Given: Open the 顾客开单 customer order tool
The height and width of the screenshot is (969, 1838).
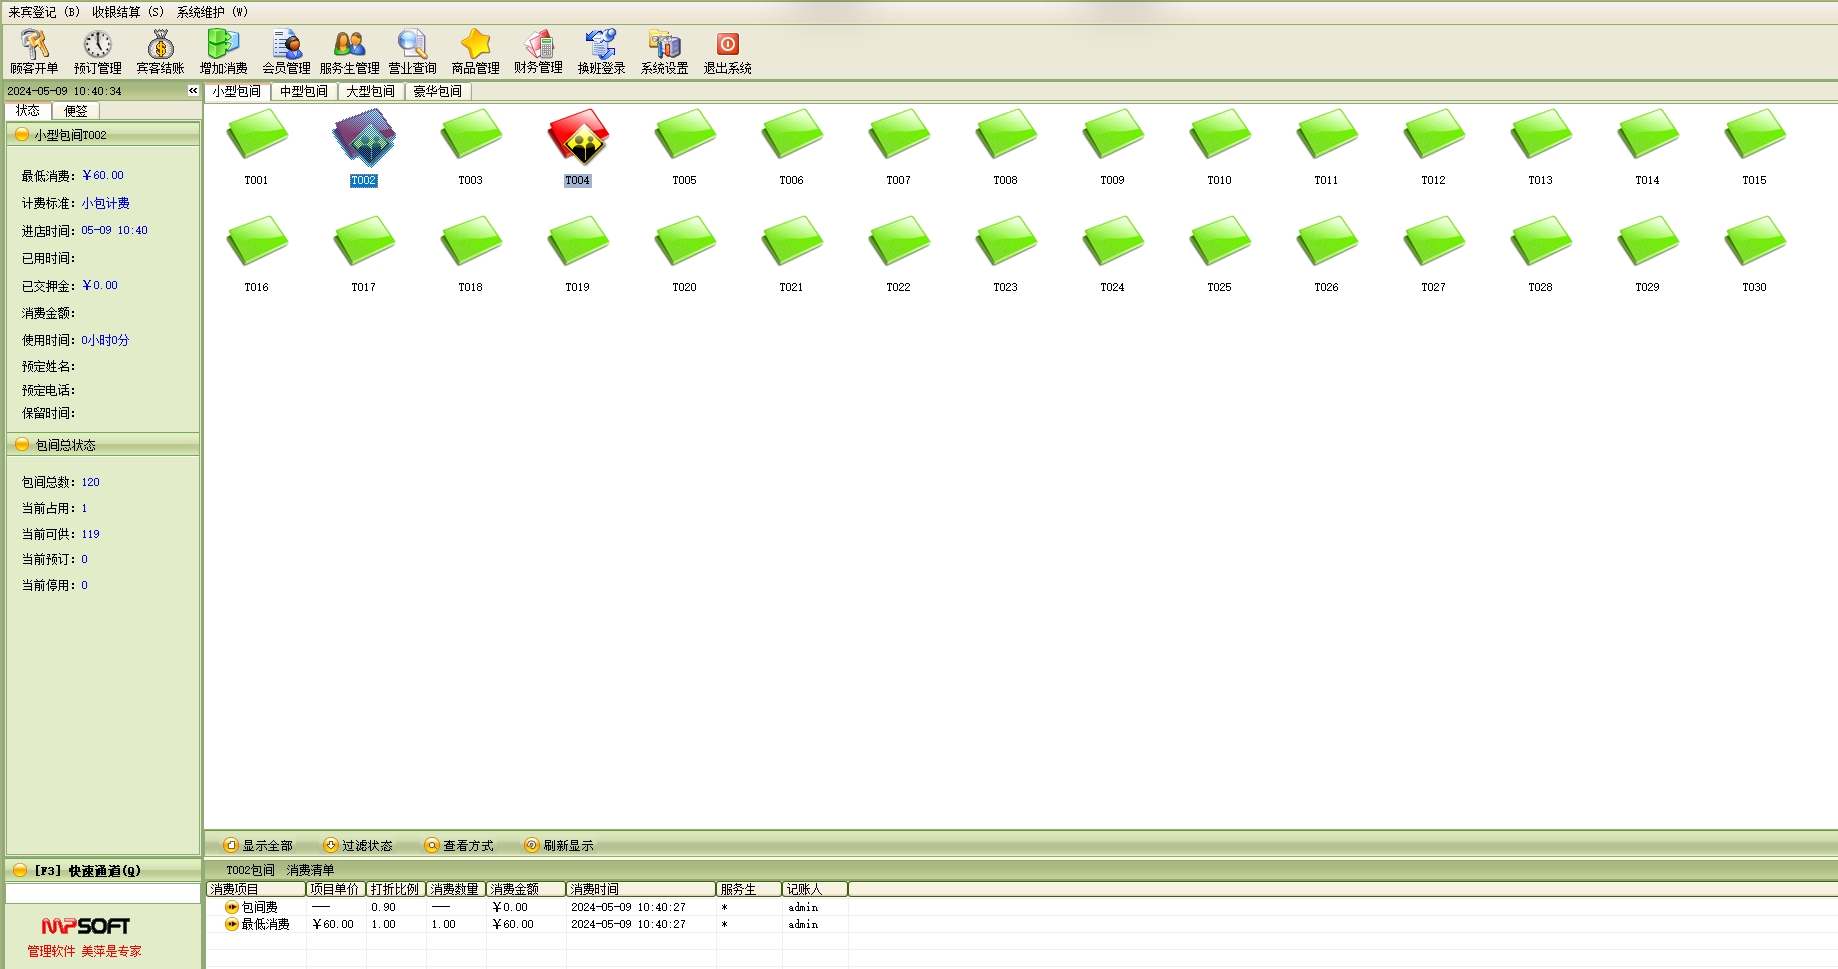Looking at the screenshot, I should [34, 52].
